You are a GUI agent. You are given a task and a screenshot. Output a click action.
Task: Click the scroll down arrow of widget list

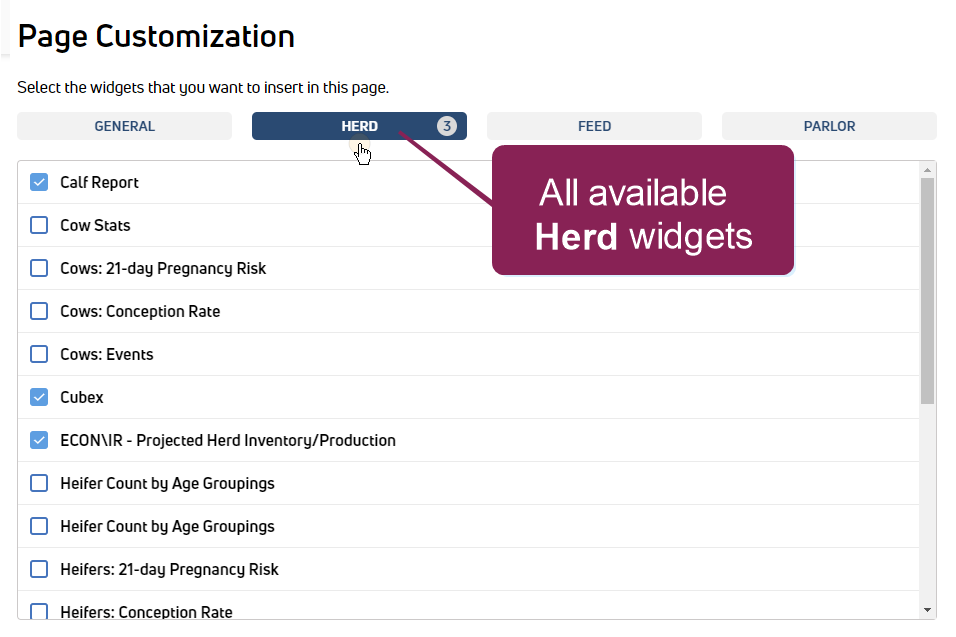coord(928,610)
